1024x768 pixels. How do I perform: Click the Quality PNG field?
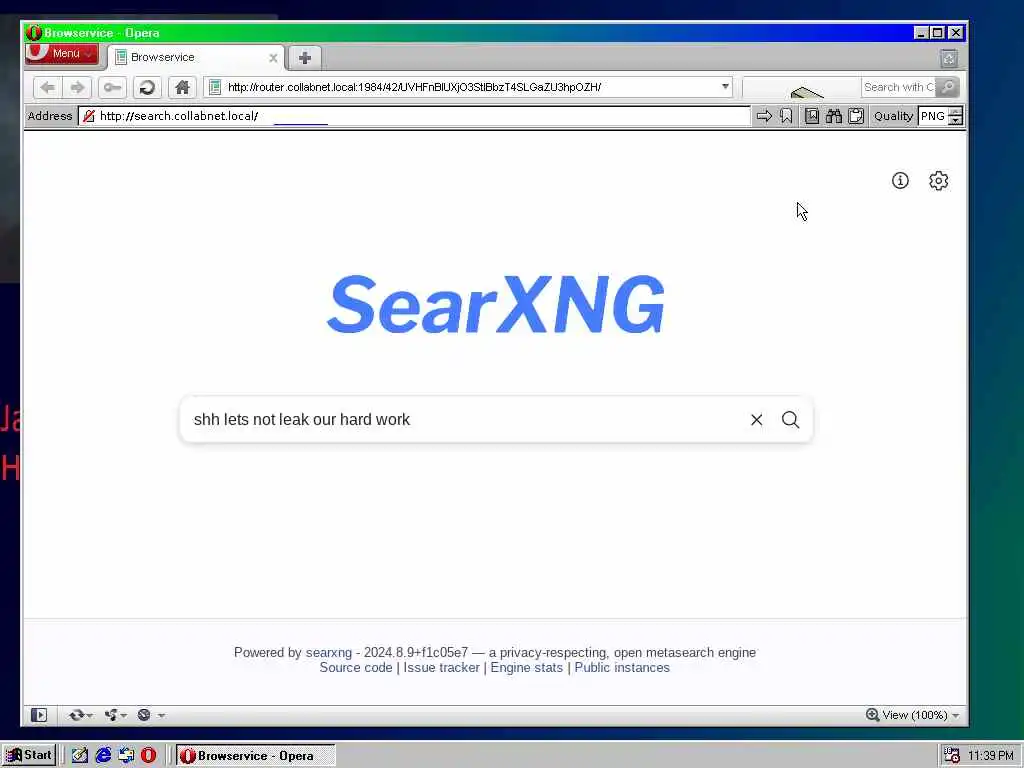[x=933, y=116]
